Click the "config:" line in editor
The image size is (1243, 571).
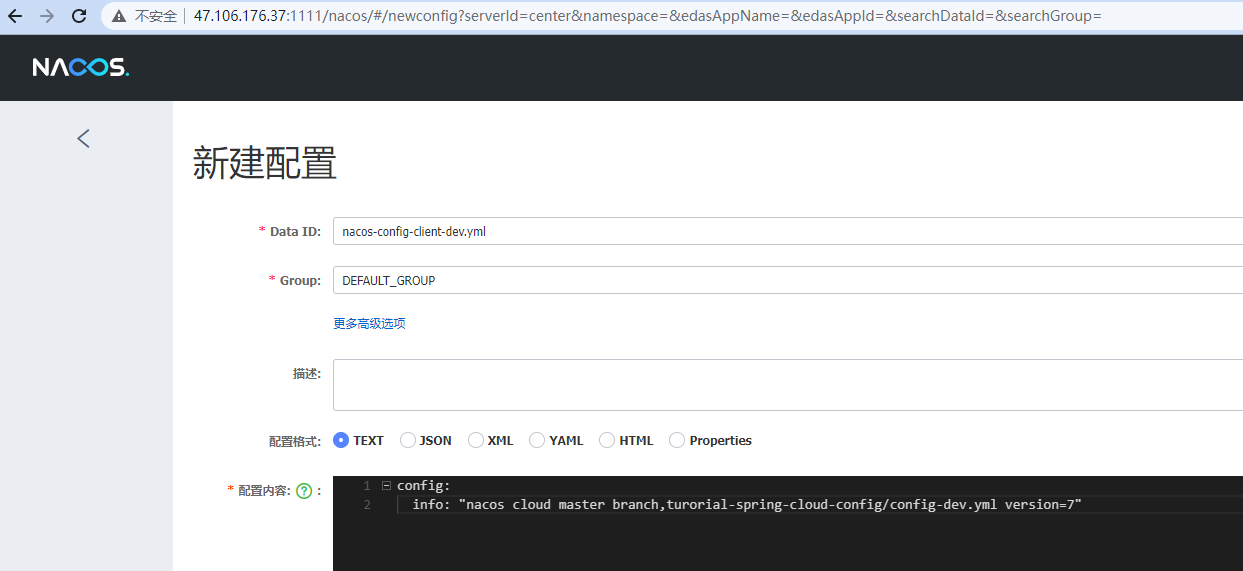pos(424,486)
